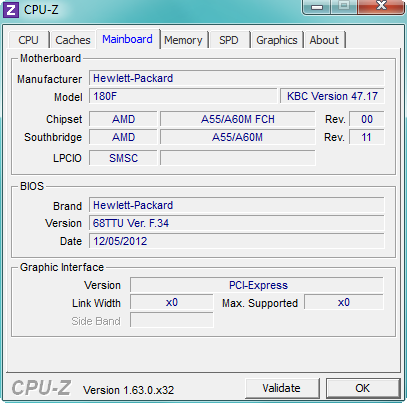The image size is (407, 403).
Task: Open the SPD tab
Action: [229, 40]
